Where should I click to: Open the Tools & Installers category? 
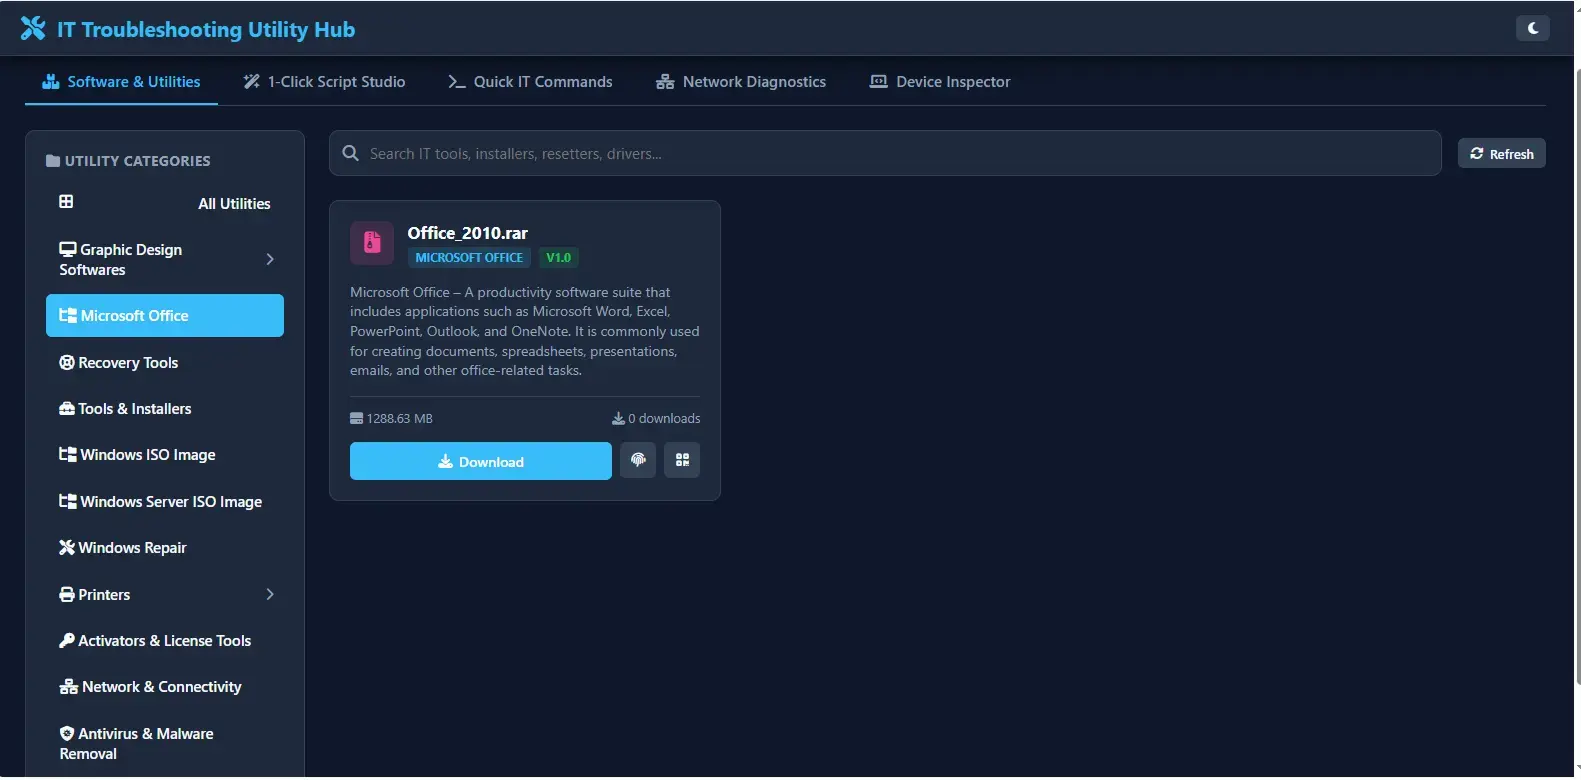click(165, 408)
